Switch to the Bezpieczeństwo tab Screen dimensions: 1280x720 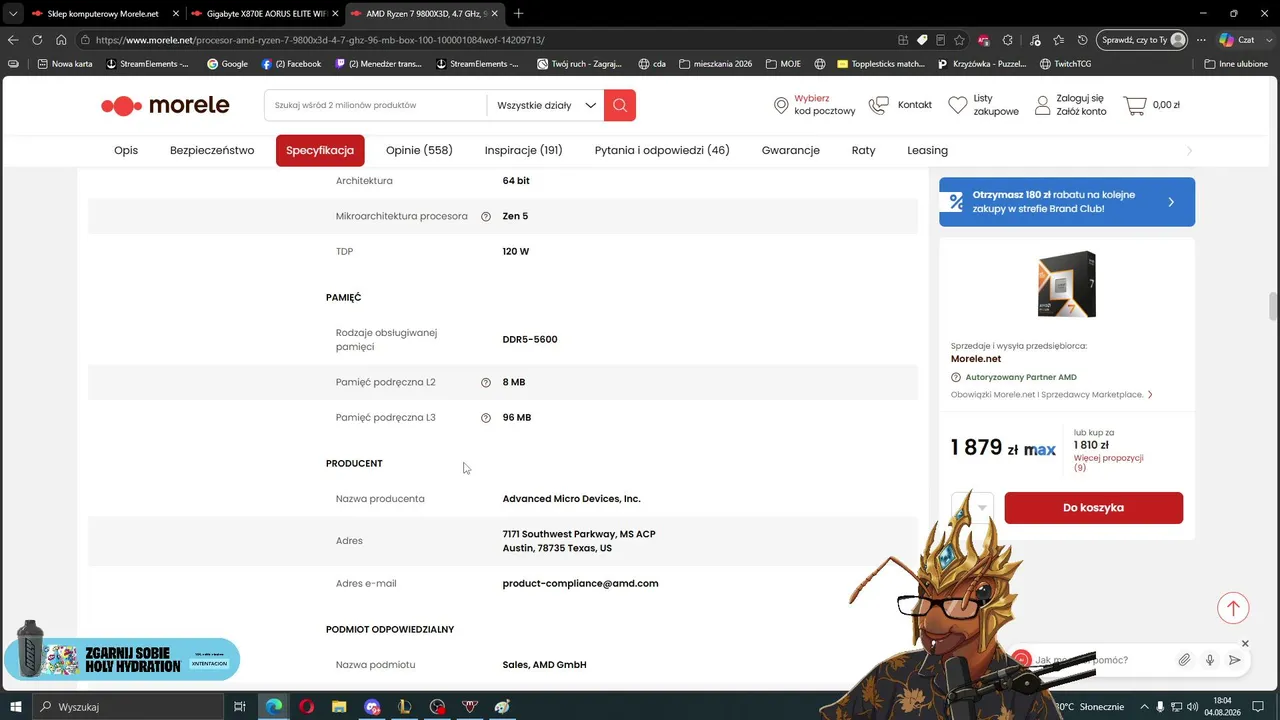(212, 150)
